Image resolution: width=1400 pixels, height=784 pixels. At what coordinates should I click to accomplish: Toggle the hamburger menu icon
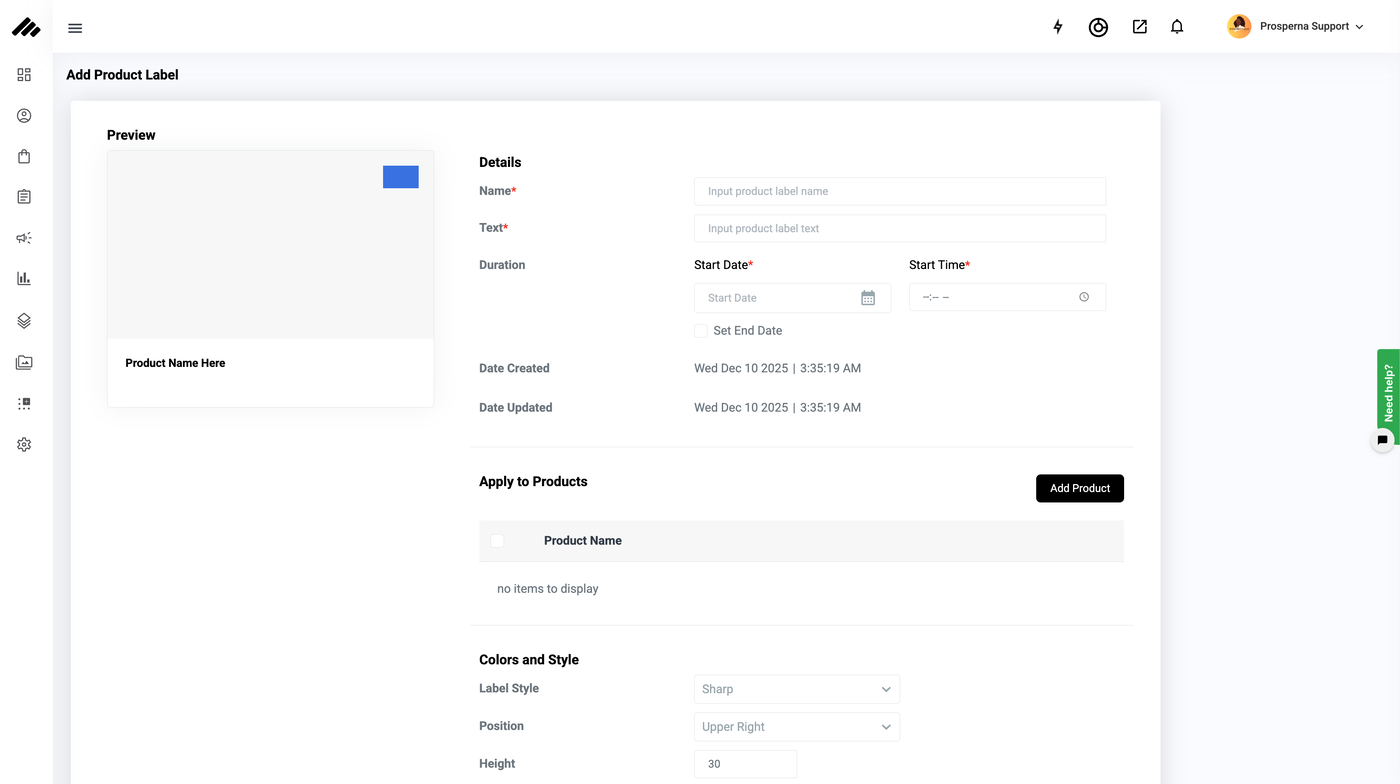click(75, 28)
